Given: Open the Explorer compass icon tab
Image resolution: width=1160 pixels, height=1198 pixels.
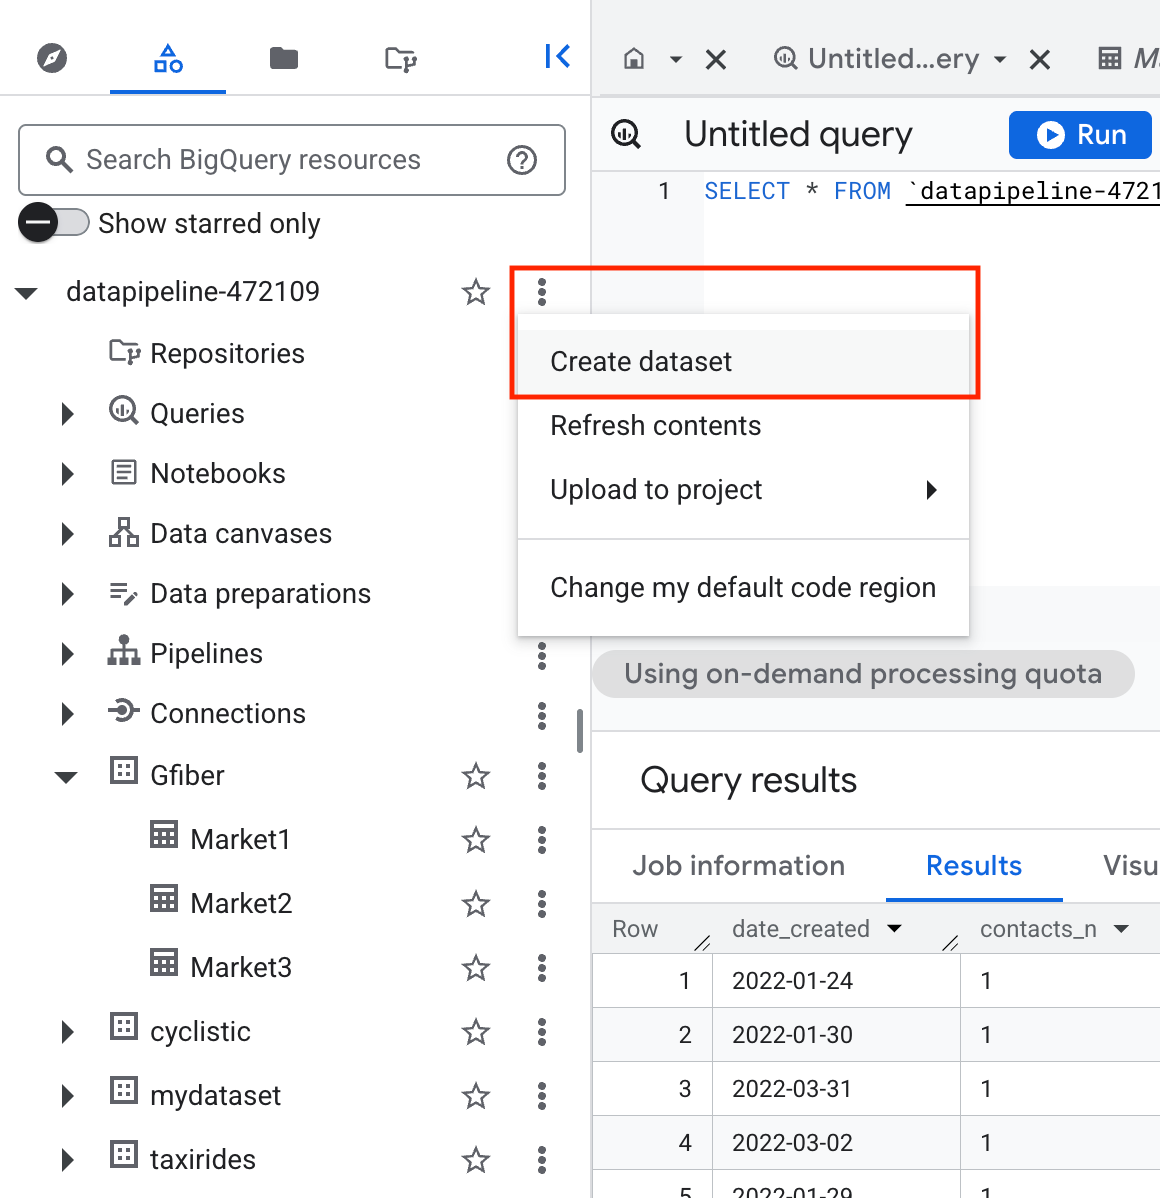Looking at the screenshot, I should coord(52,58).
